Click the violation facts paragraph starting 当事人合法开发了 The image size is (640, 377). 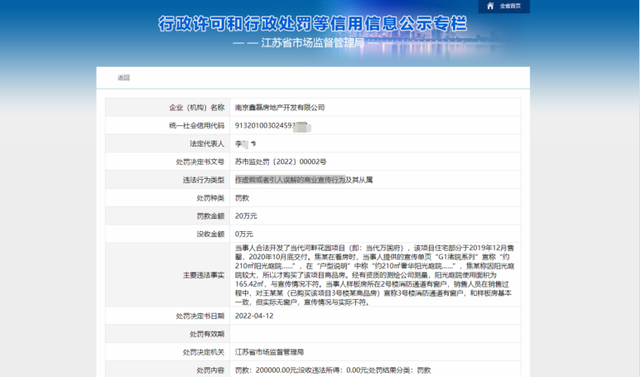coord(375,275)
